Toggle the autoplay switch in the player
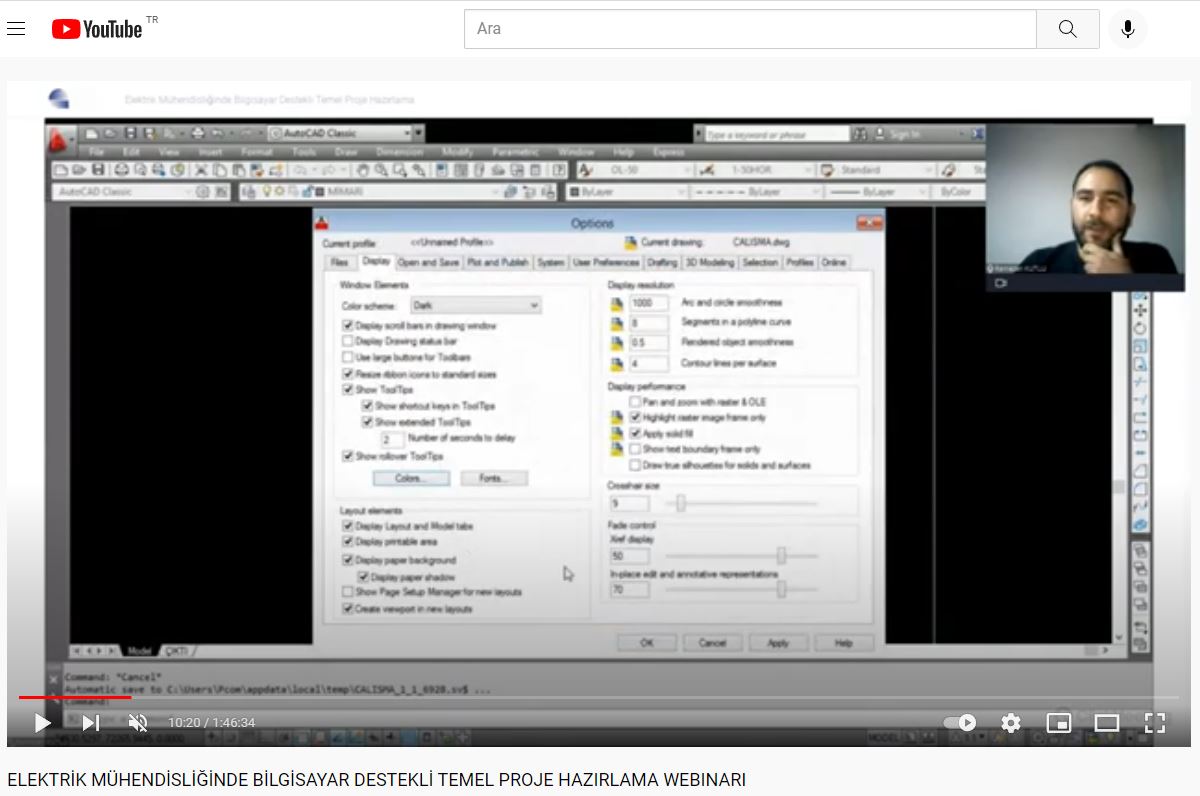 (960, 722)
